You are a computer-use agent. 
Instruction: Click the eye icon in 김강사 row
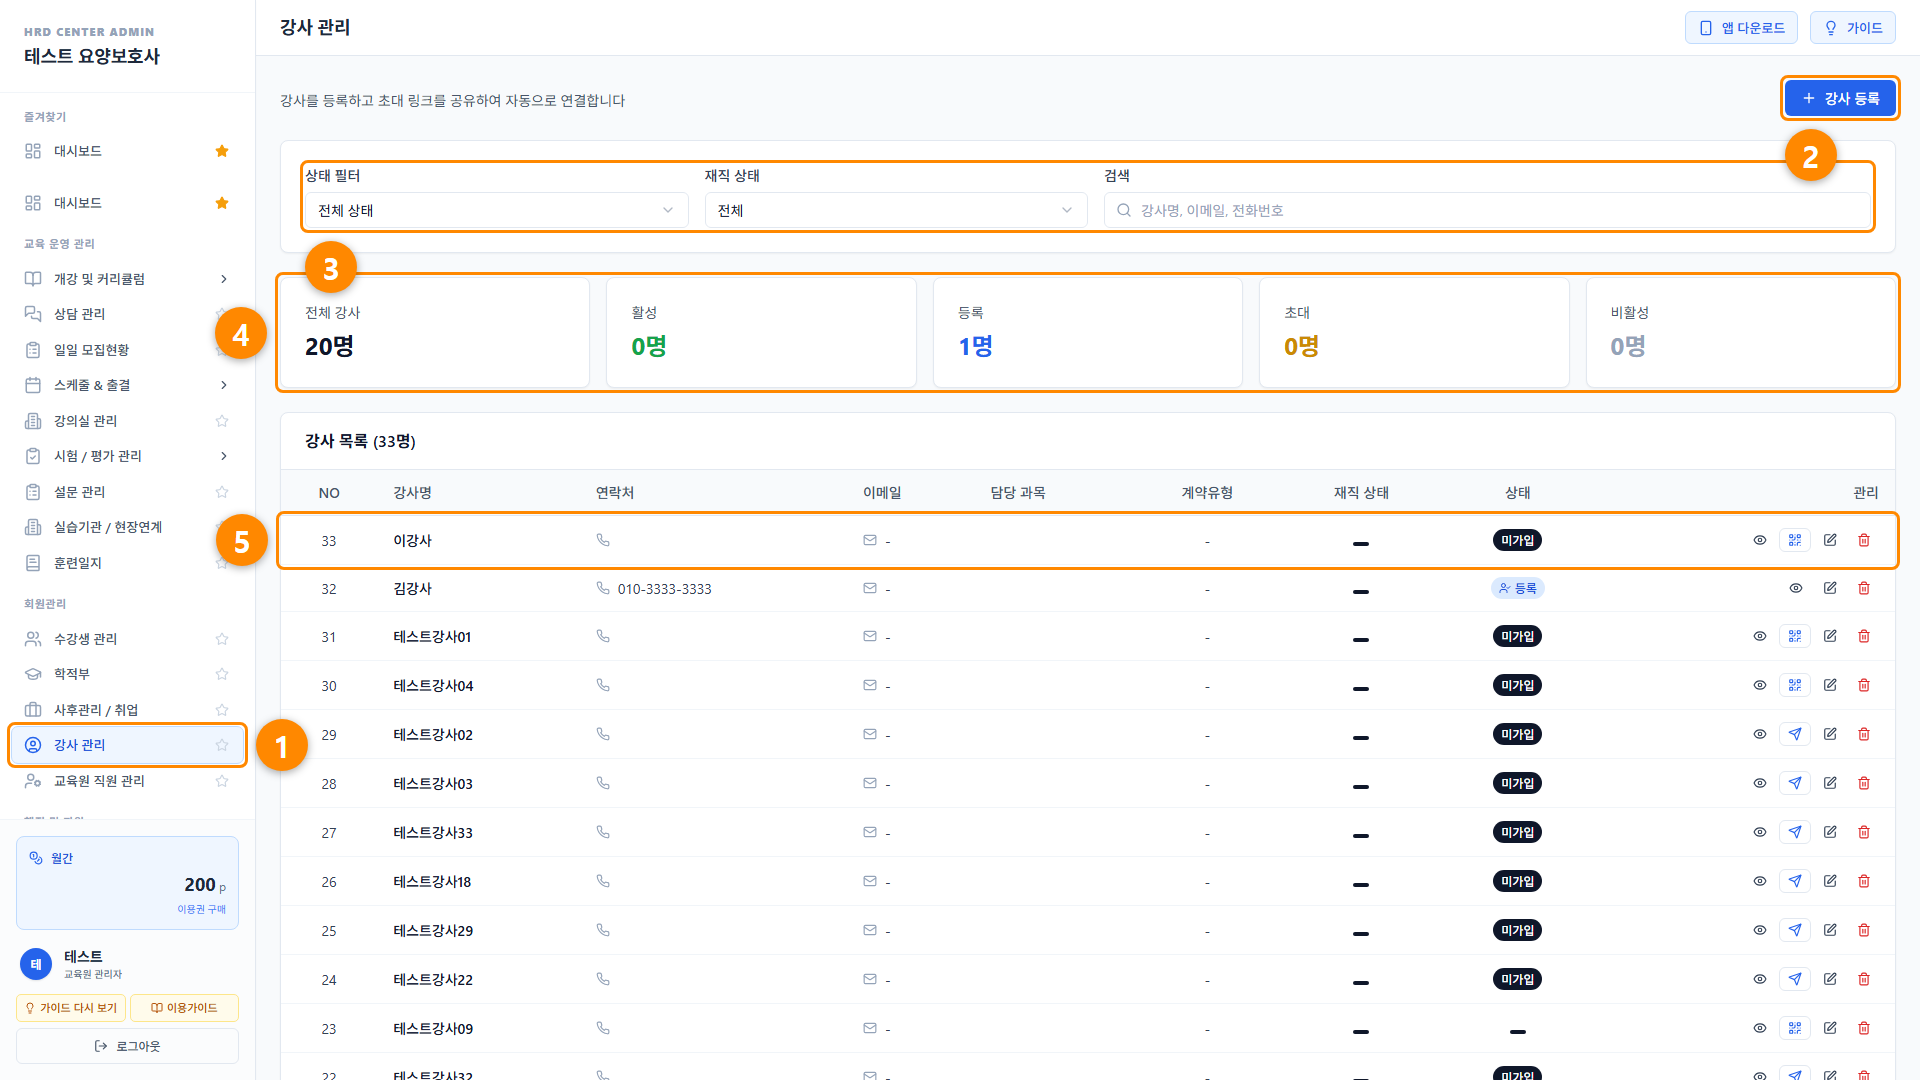click(x=1796, y=588)
